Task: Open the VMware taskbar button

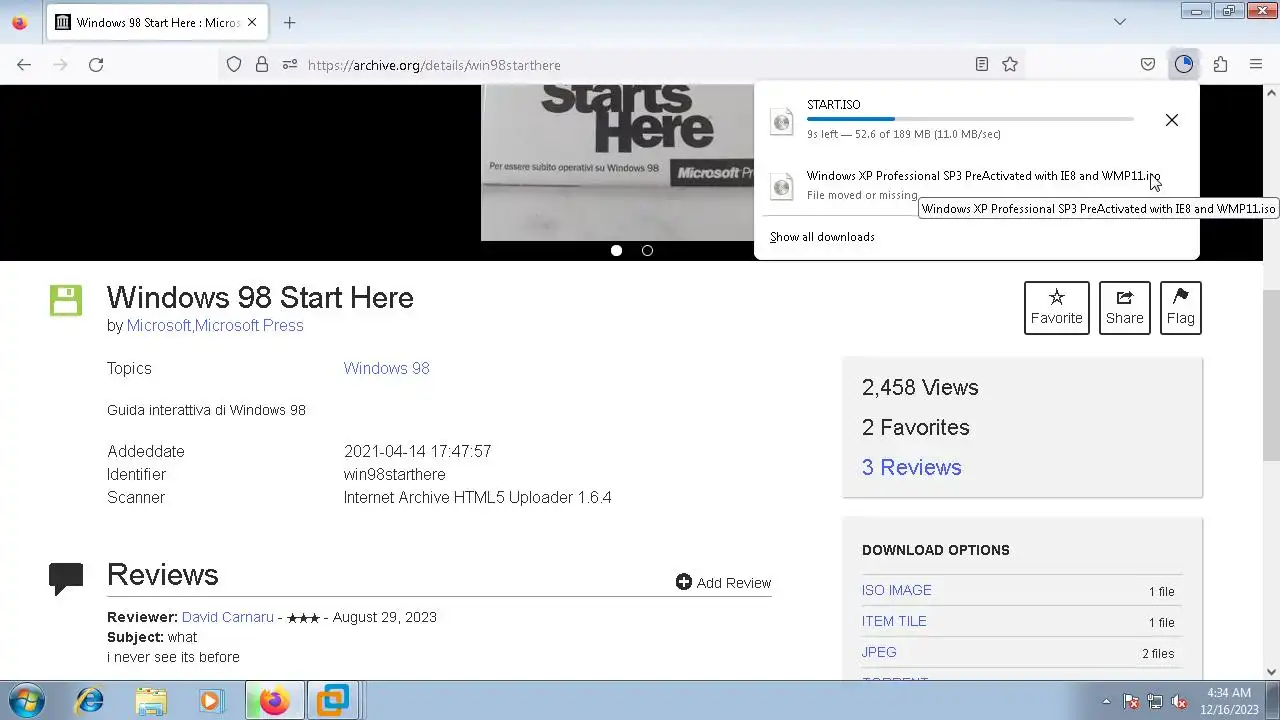Action: click(333, 700)
